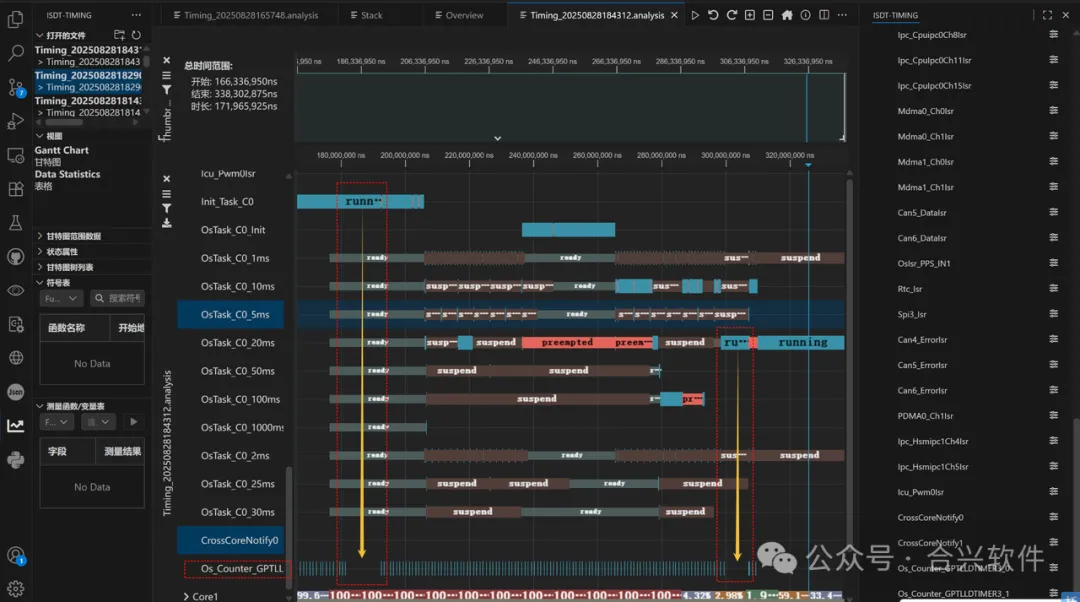Expand the Core1 tree node

[186, 596]
